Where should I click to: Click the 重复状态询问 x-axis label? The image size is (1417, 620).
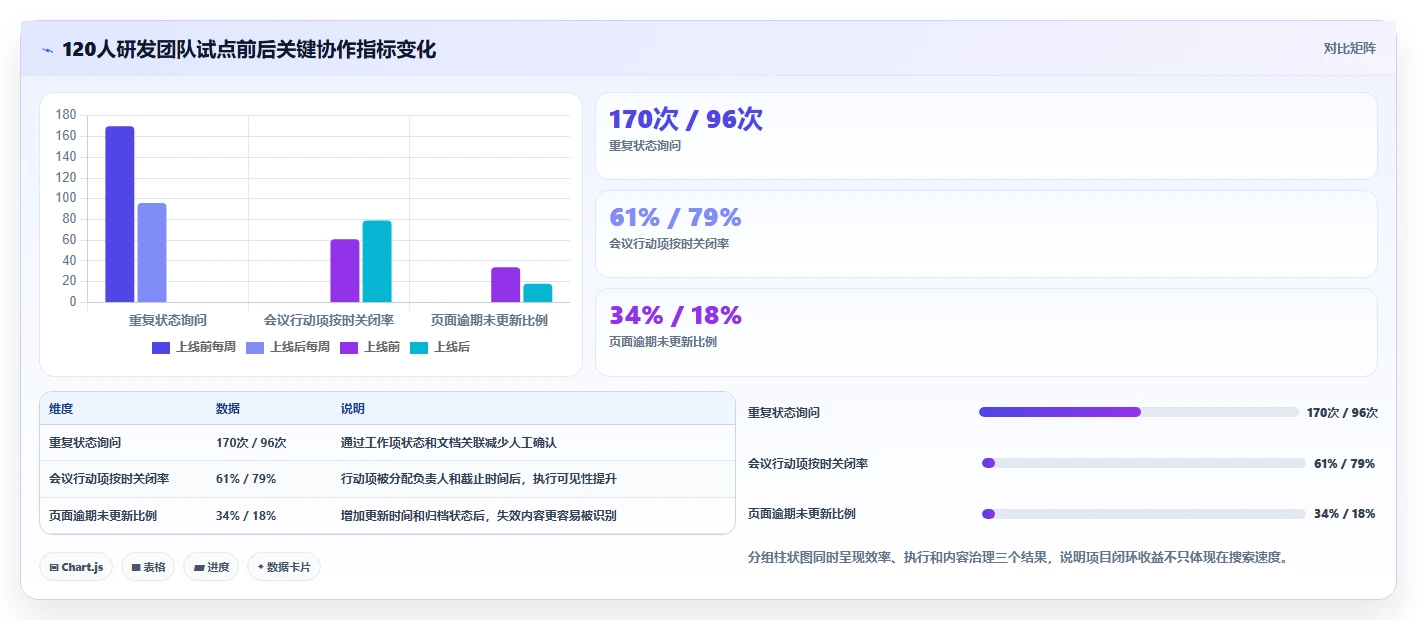168,320
